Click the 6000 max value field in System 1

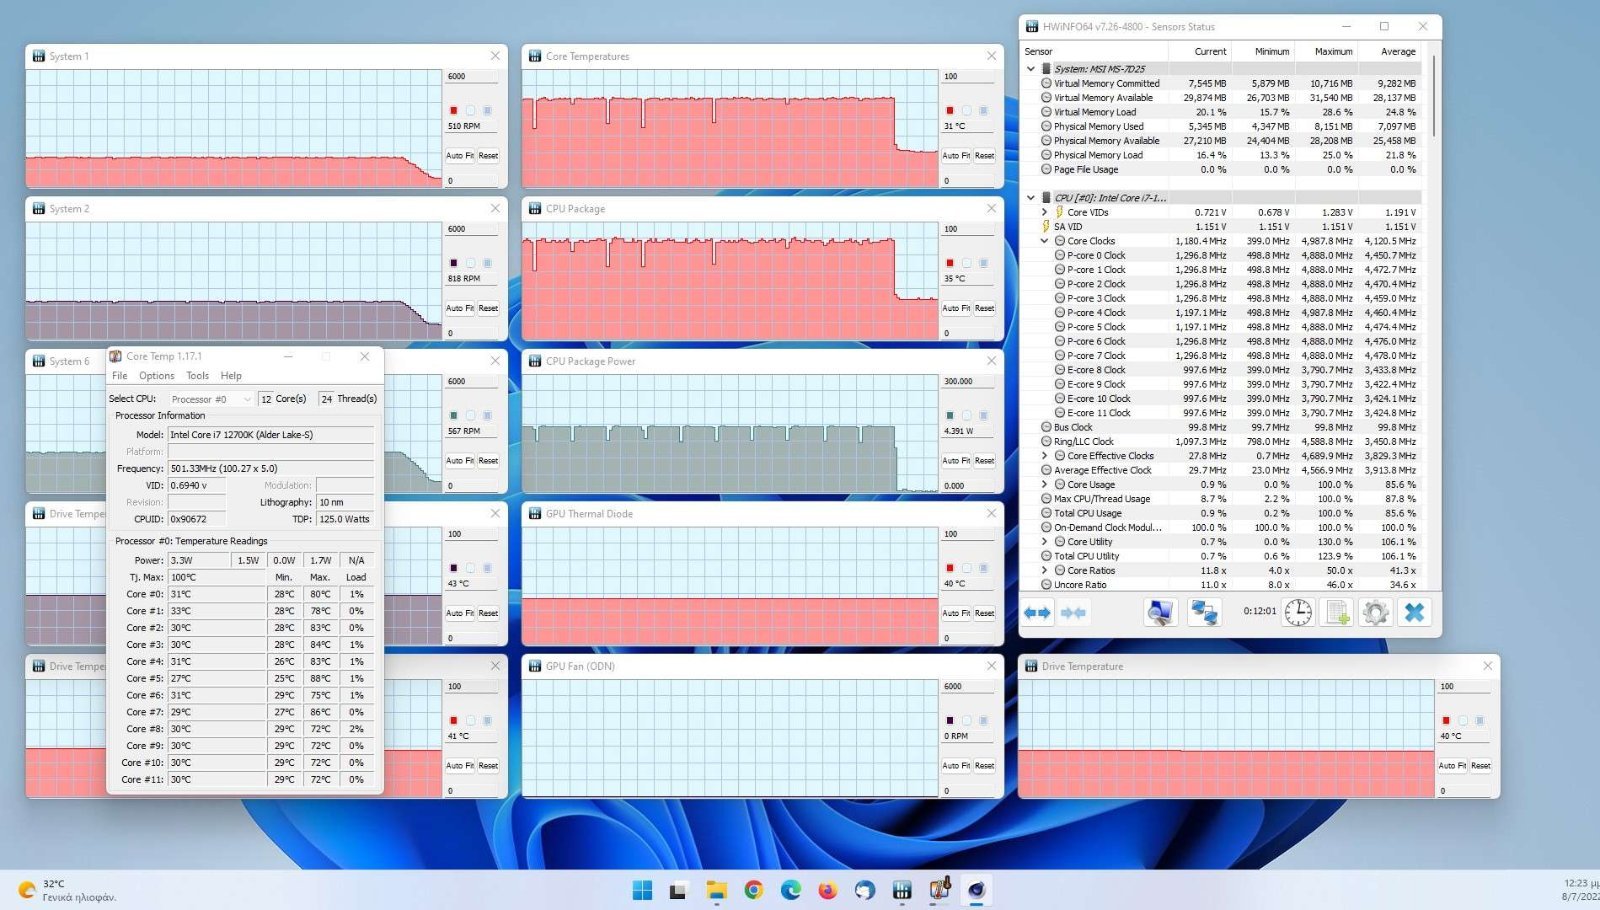[471, 76]
